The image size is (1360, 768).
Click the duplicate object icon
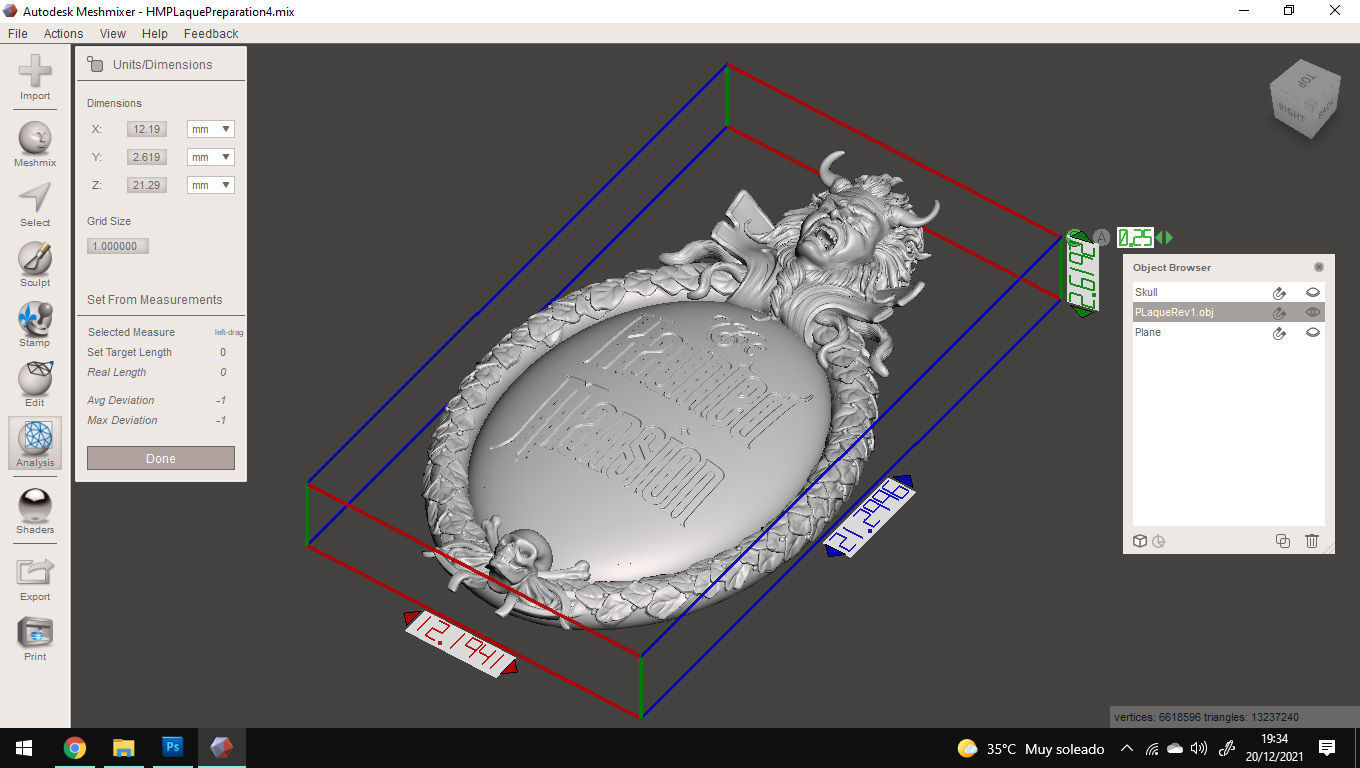(1283, 541)
